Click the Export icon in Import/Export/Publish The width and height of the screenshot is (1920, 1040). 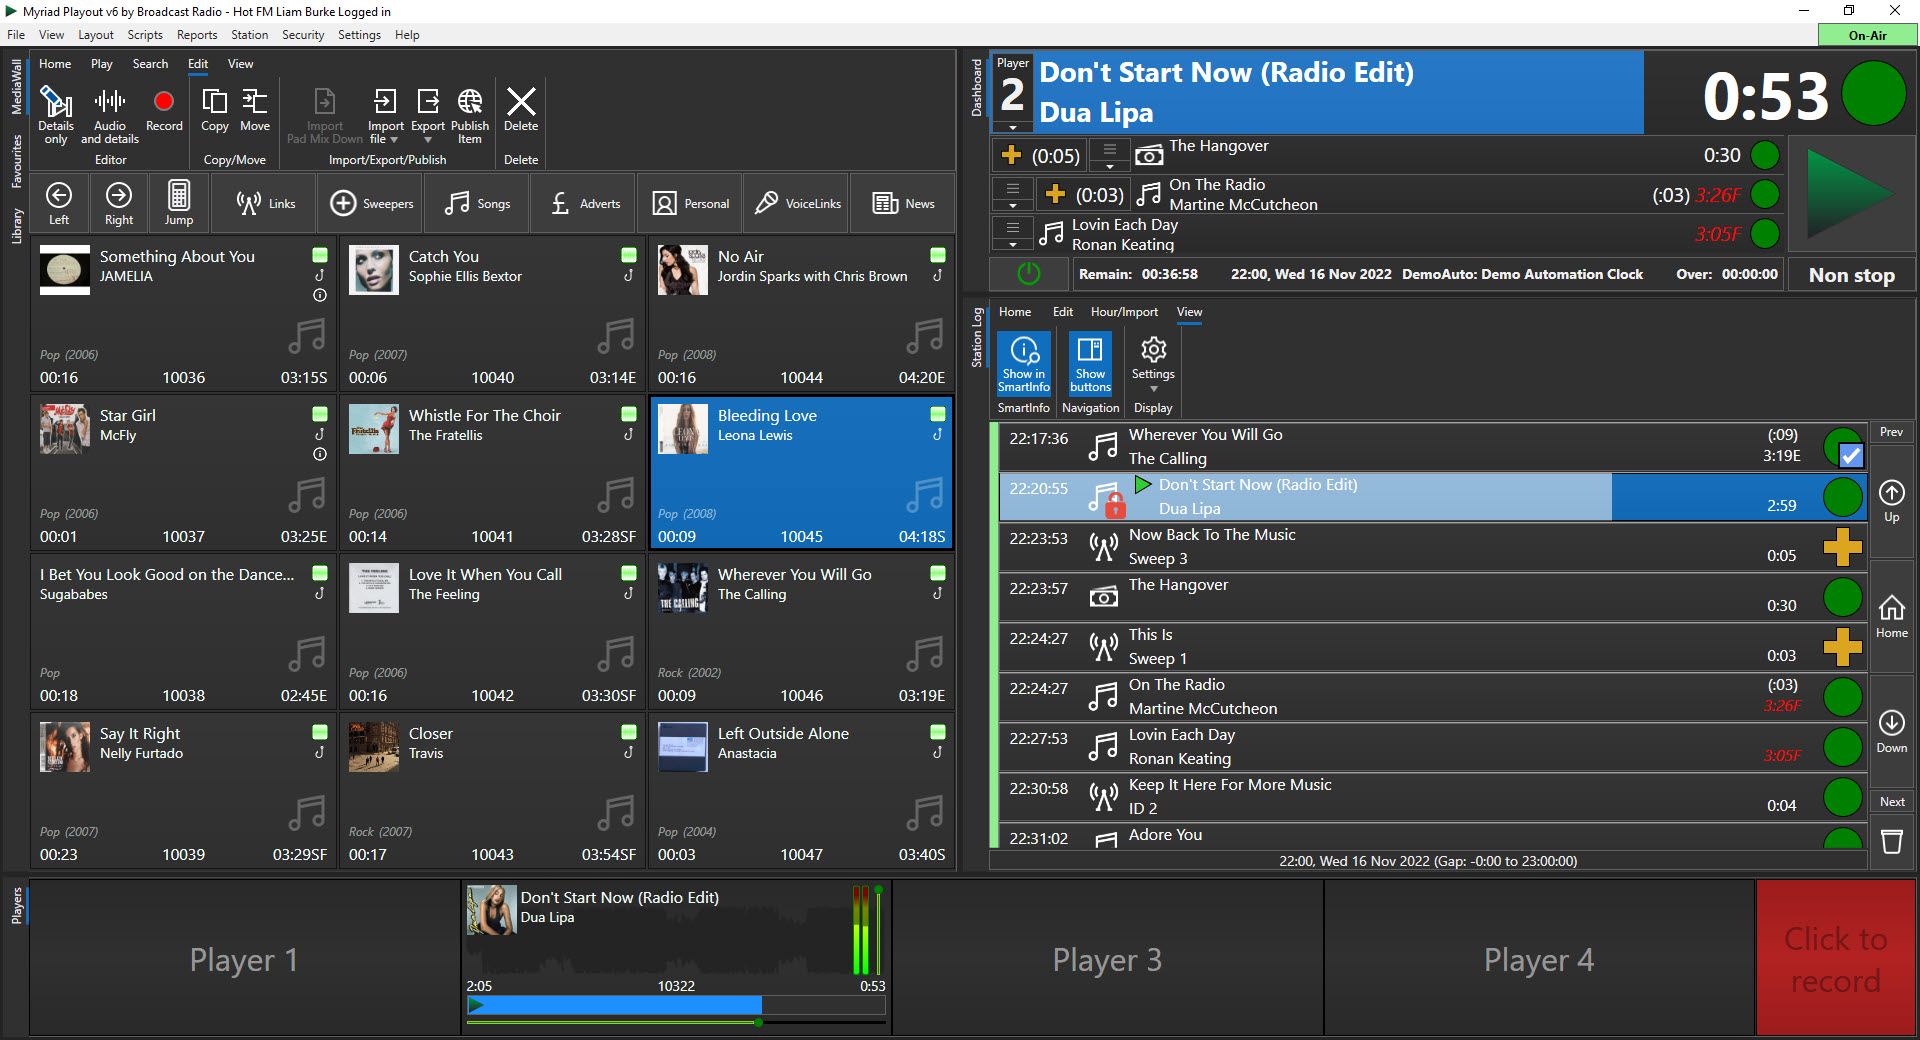[428, 110]
